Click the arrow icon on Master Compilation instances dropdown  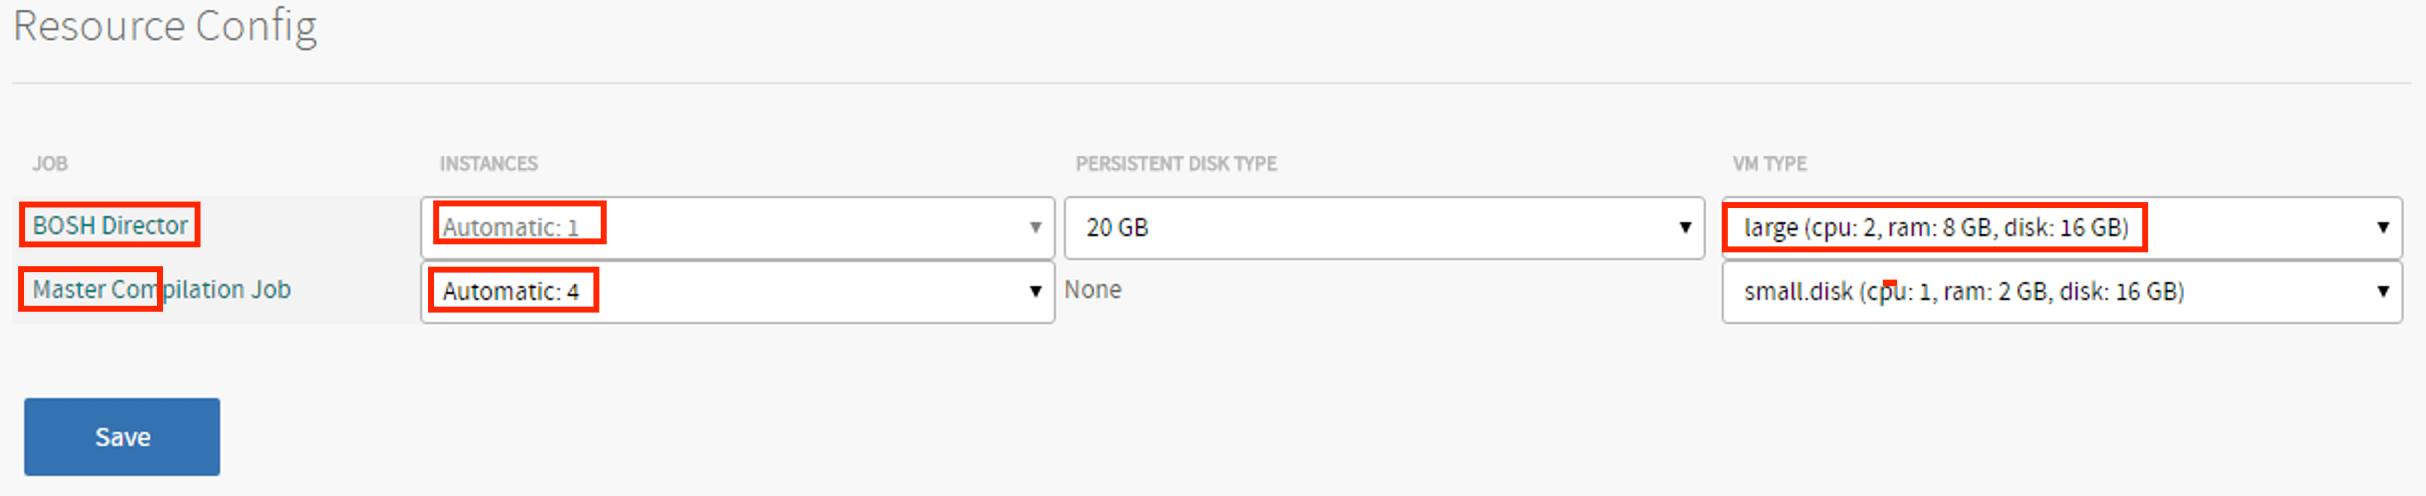point(1035,292)
